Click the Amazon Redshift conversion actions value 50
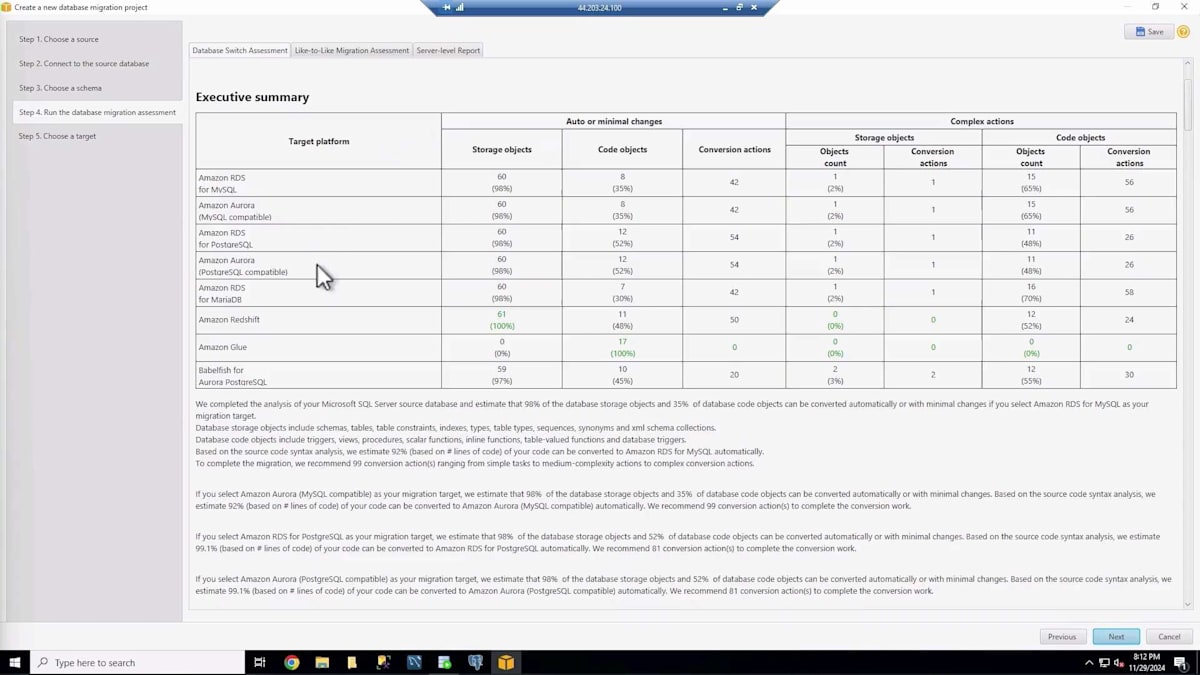 [735, 320]
